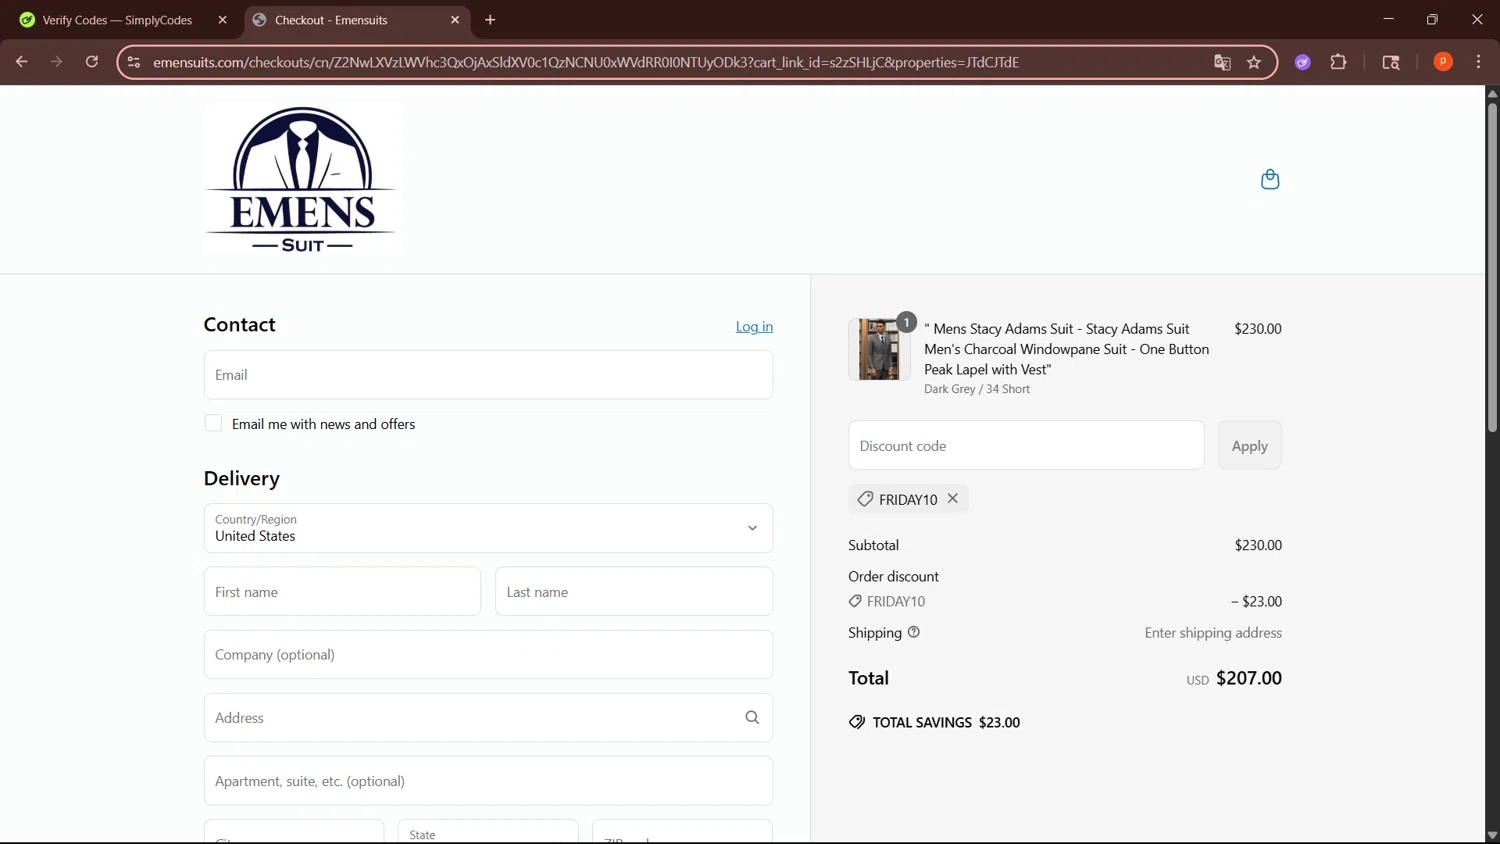Screen dimensions: 1500x844
Task: Click the Order discount label
Action: [893, 576]
